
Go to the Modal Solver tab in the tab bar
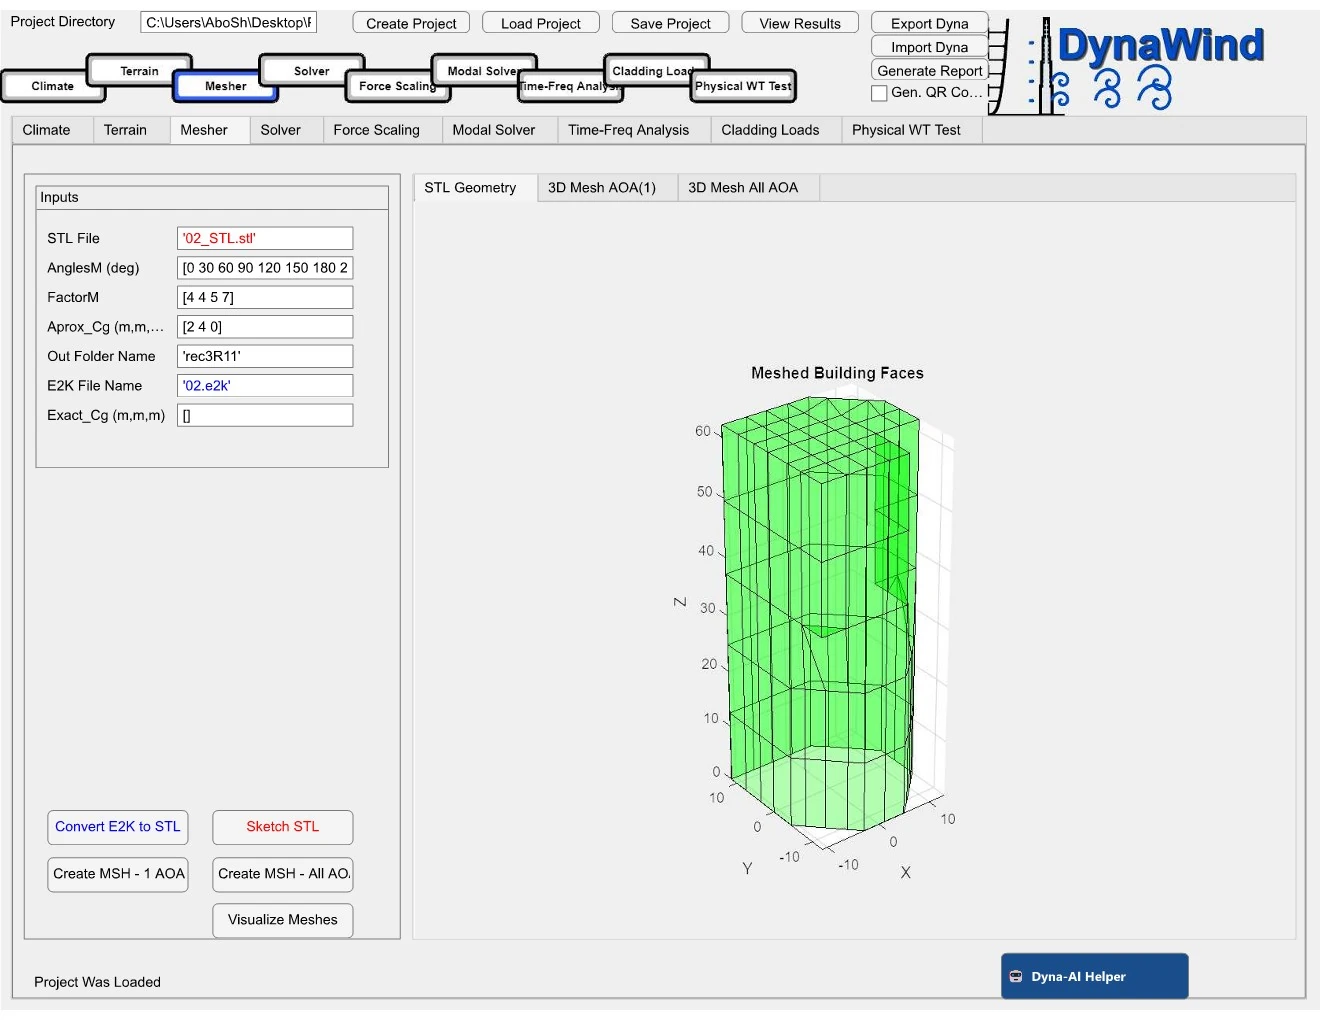click(x=493, y=130)
